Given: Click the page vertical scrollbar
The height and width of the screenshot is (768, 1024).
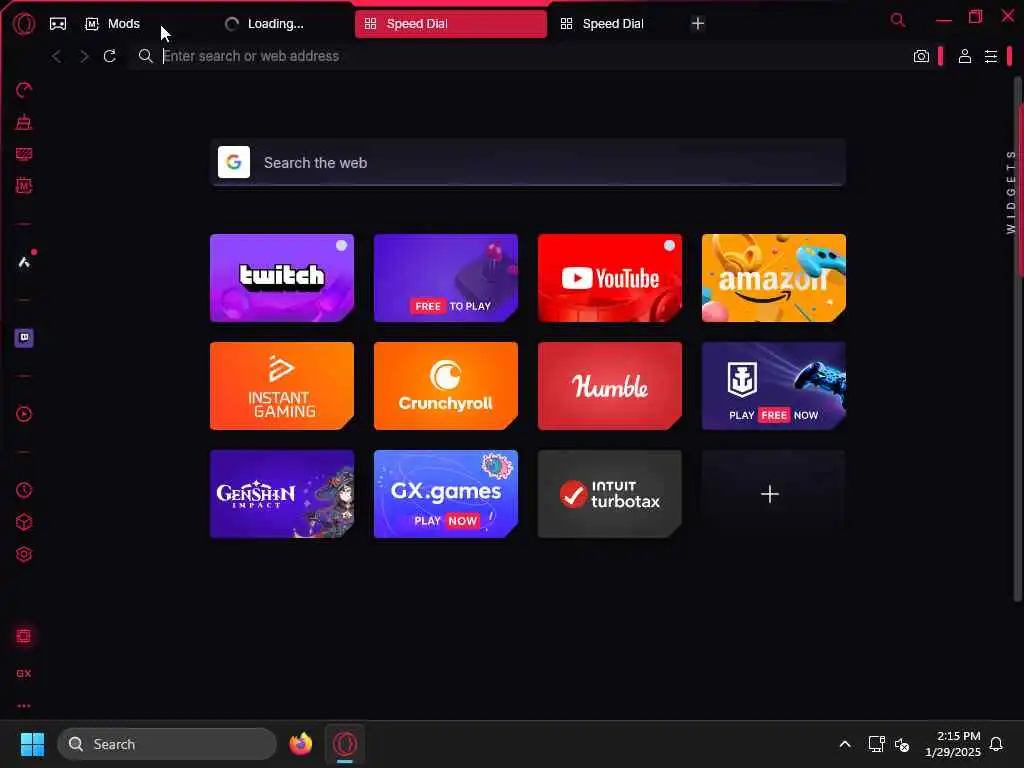Looking at the screenshot, I should point(1018,340).
